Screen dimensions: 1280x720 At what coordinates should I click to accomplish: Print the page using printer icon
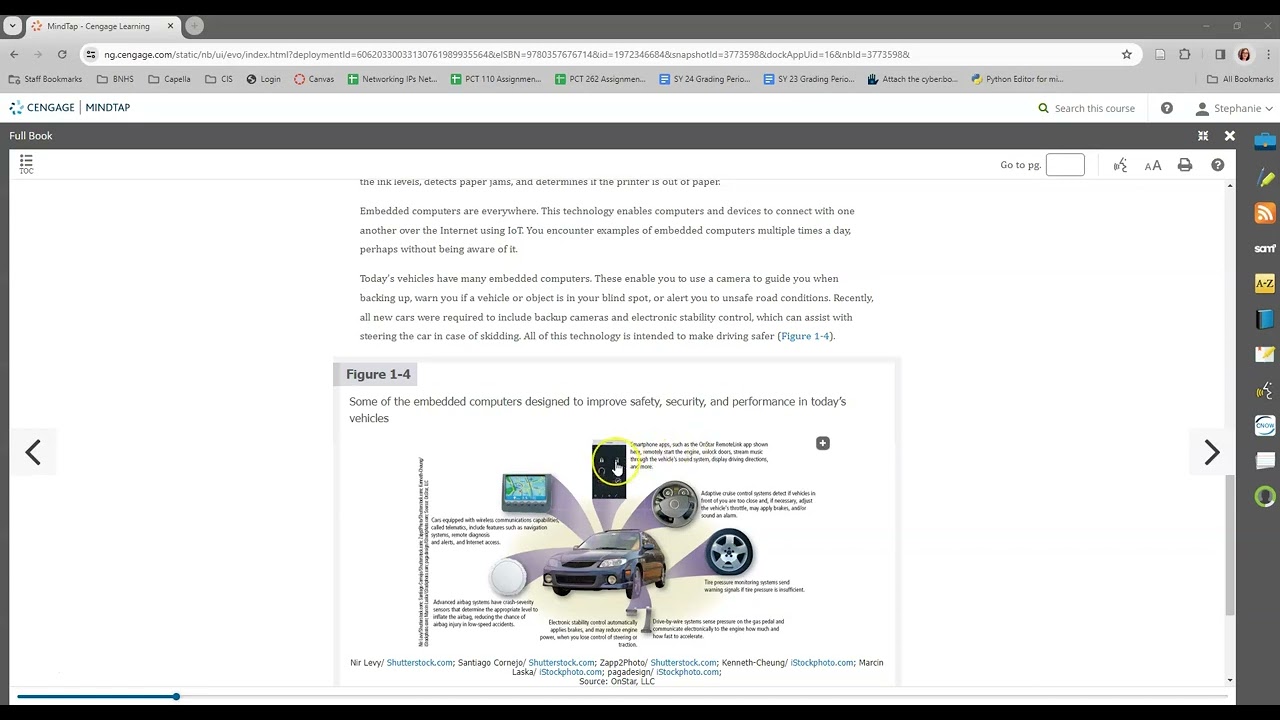click(1185, 165)
